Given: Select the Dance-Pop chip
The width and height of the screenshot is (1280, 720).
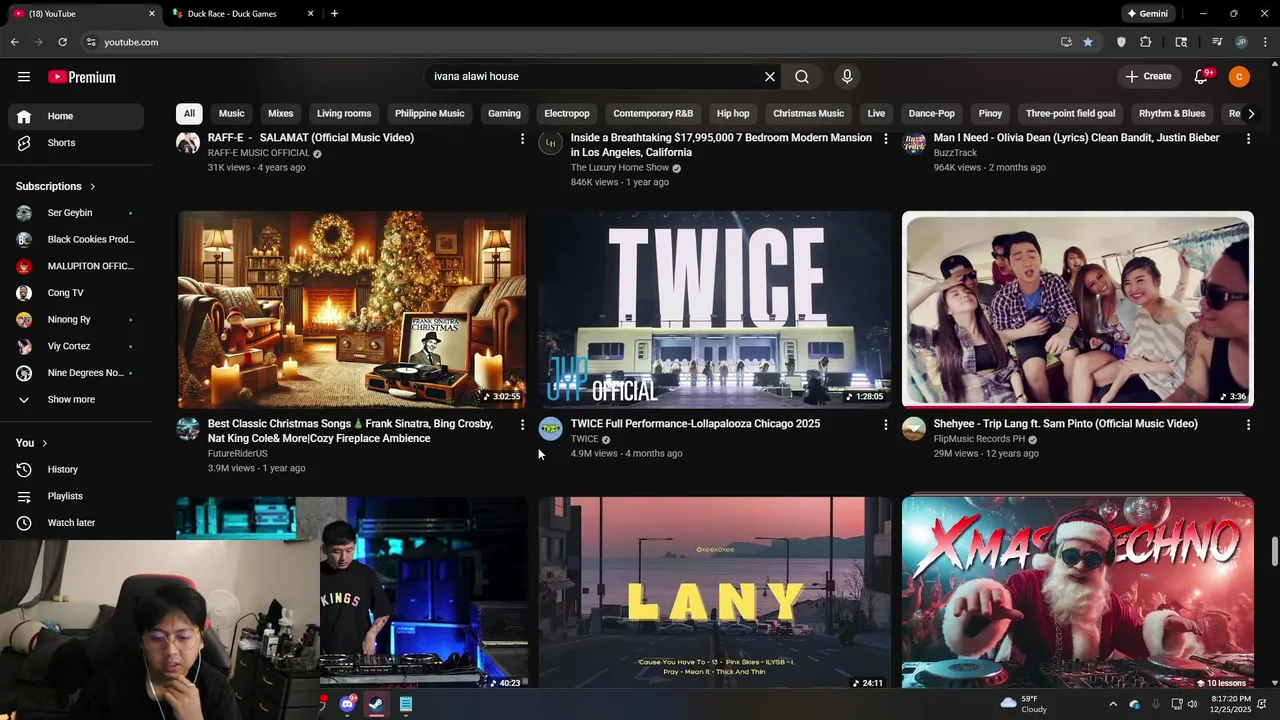Looking at the screenshot, I should tap(932, 114).
